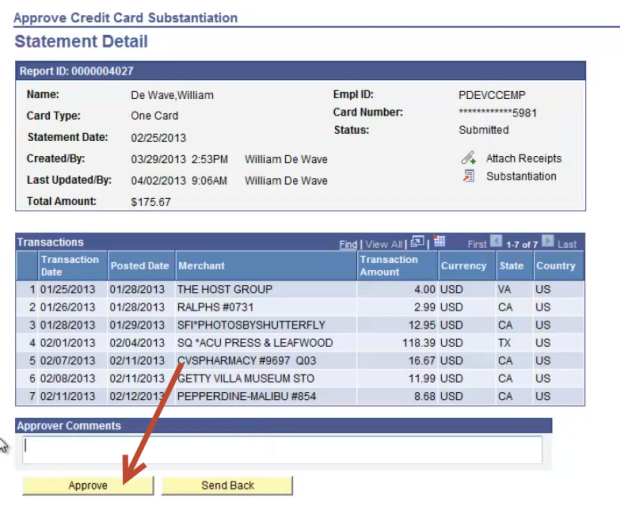Click the download grid to spreadsheet icon
The height and width of the screenshot is (509, 620).
click(x=439, y=243)
